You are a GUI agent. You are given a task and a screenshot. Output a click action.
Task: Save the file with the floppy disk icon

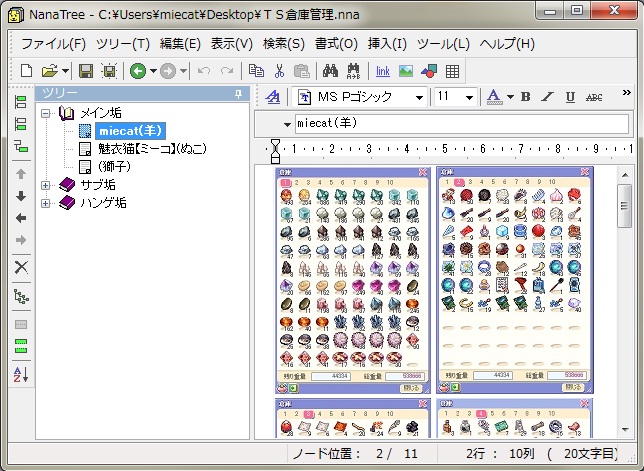(86, 71)
